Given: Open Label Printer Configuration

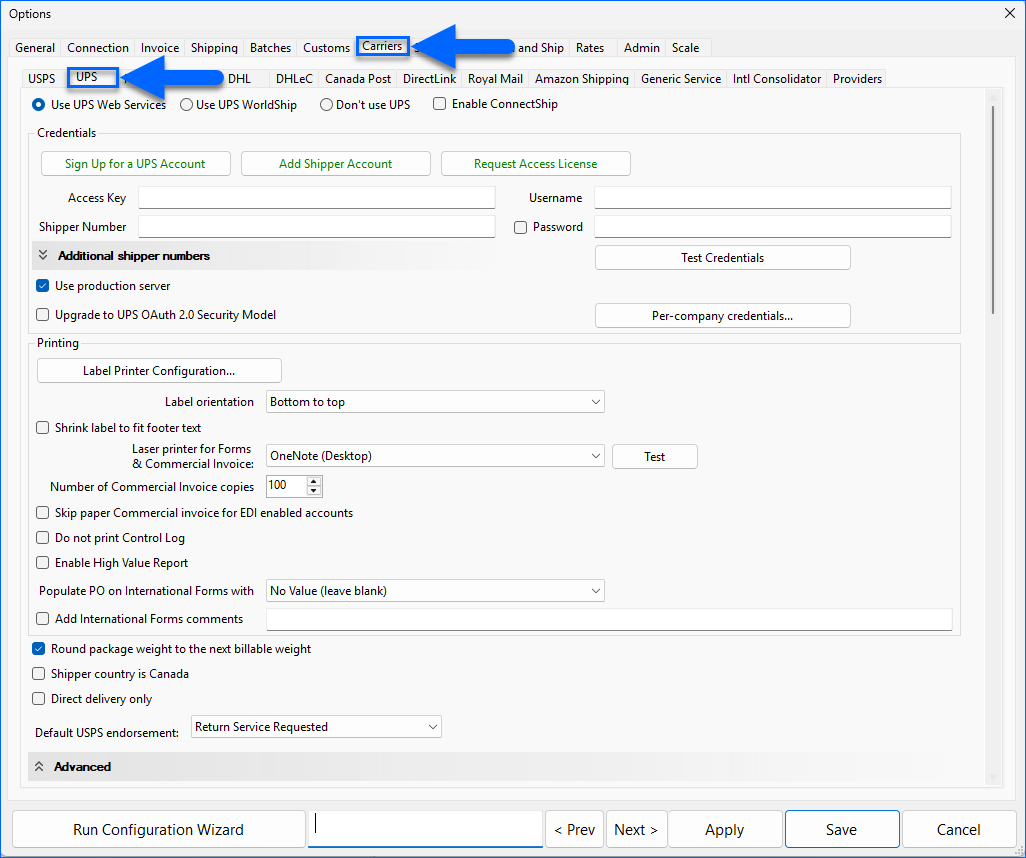Looking at the screenshot, I should [x=159, y=371].
